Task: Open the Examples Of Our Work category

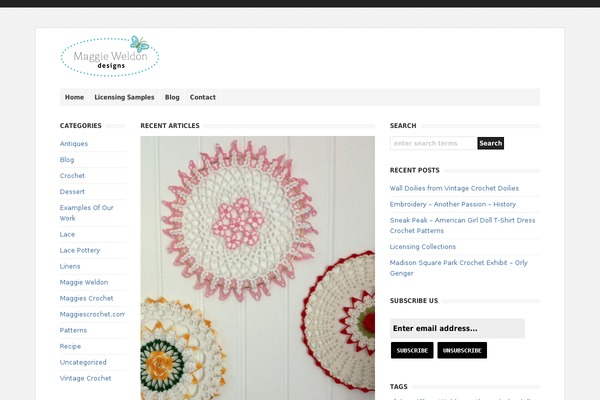Action: [86, 213]
